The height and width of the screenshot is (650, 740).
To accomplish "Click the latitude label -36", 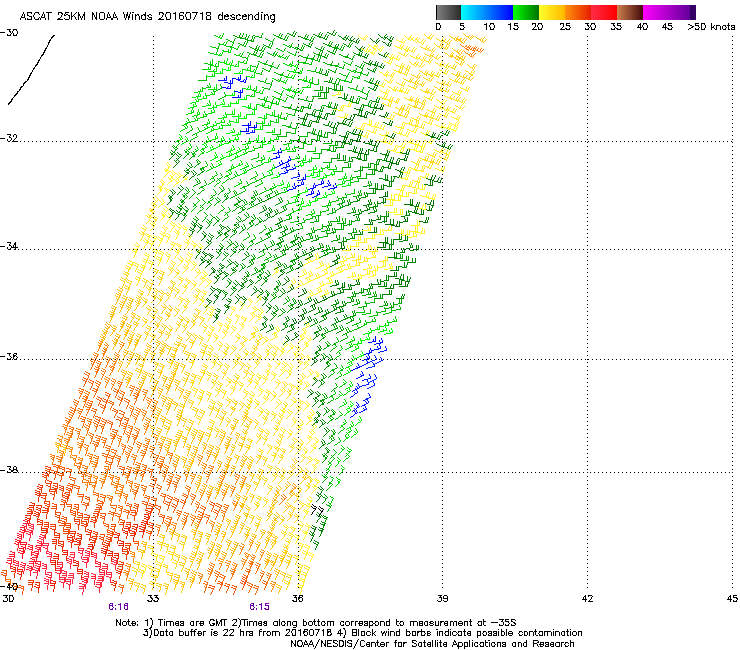I will point(10,356).
